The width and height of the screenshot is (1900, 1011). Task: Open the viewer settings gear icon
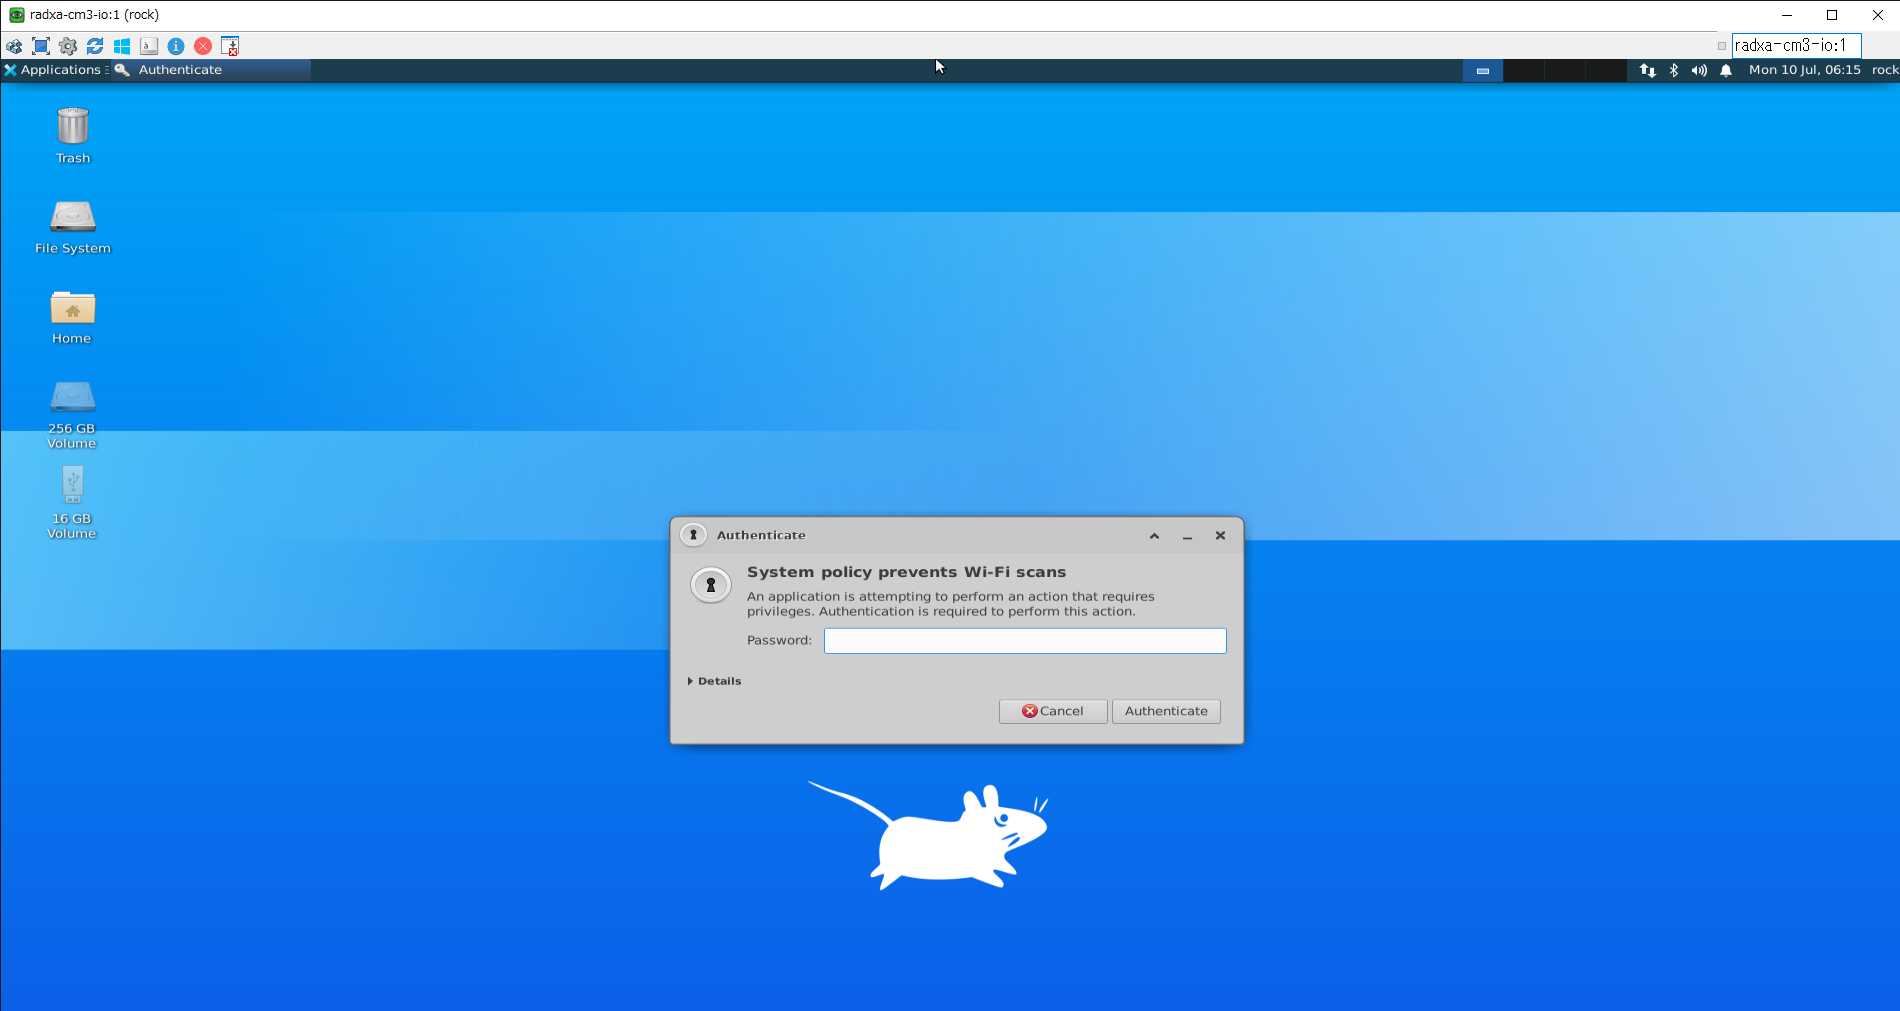tap(68, 46)
